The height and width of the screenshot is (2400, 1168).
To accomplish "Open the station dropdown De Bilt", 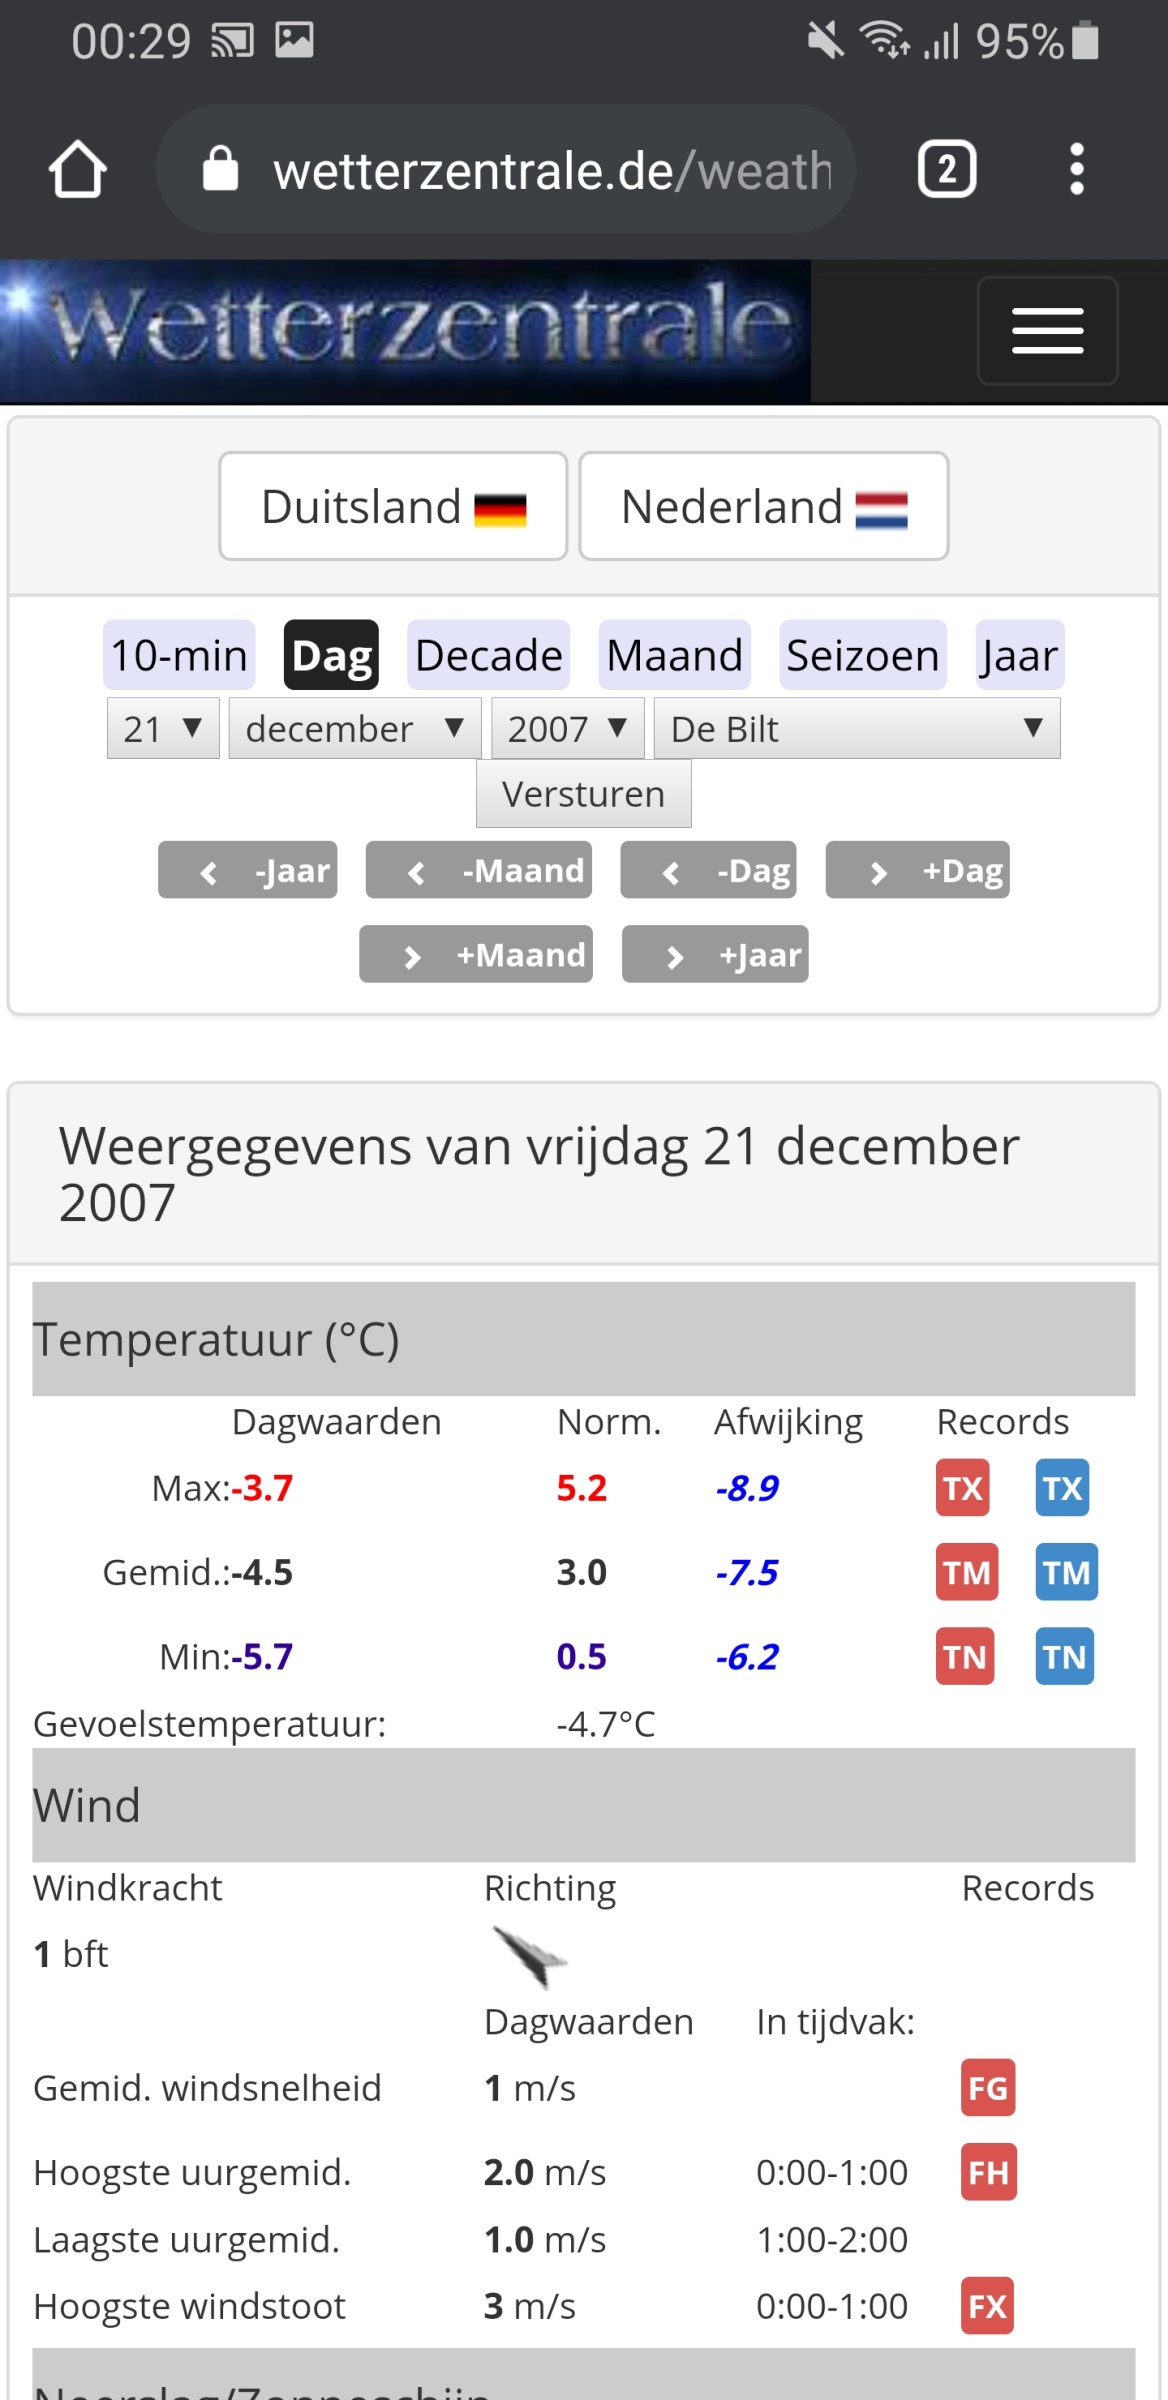I will tap(857, 729).
